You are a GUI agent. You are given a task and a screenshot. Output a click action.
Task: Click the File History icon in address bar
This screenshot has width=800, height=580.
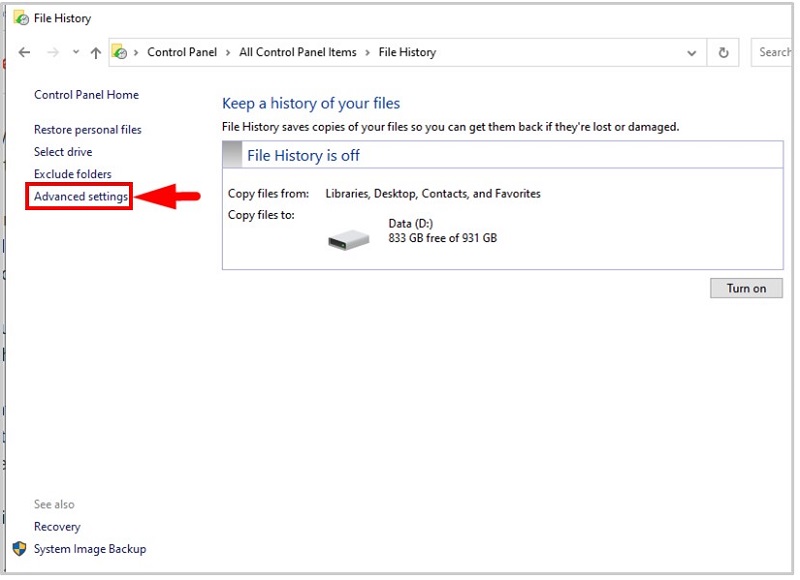click(x=120, y=52)
